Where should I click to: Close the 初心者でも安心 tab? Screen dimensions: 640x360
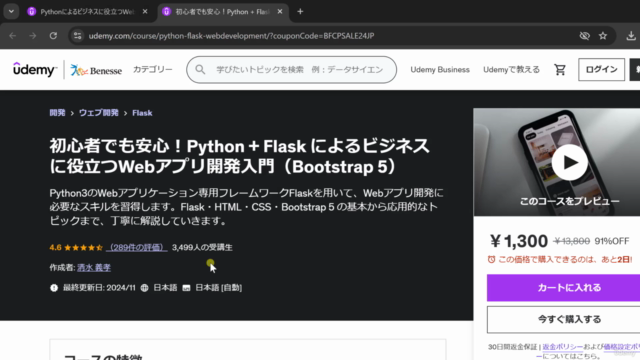point(280,12)
